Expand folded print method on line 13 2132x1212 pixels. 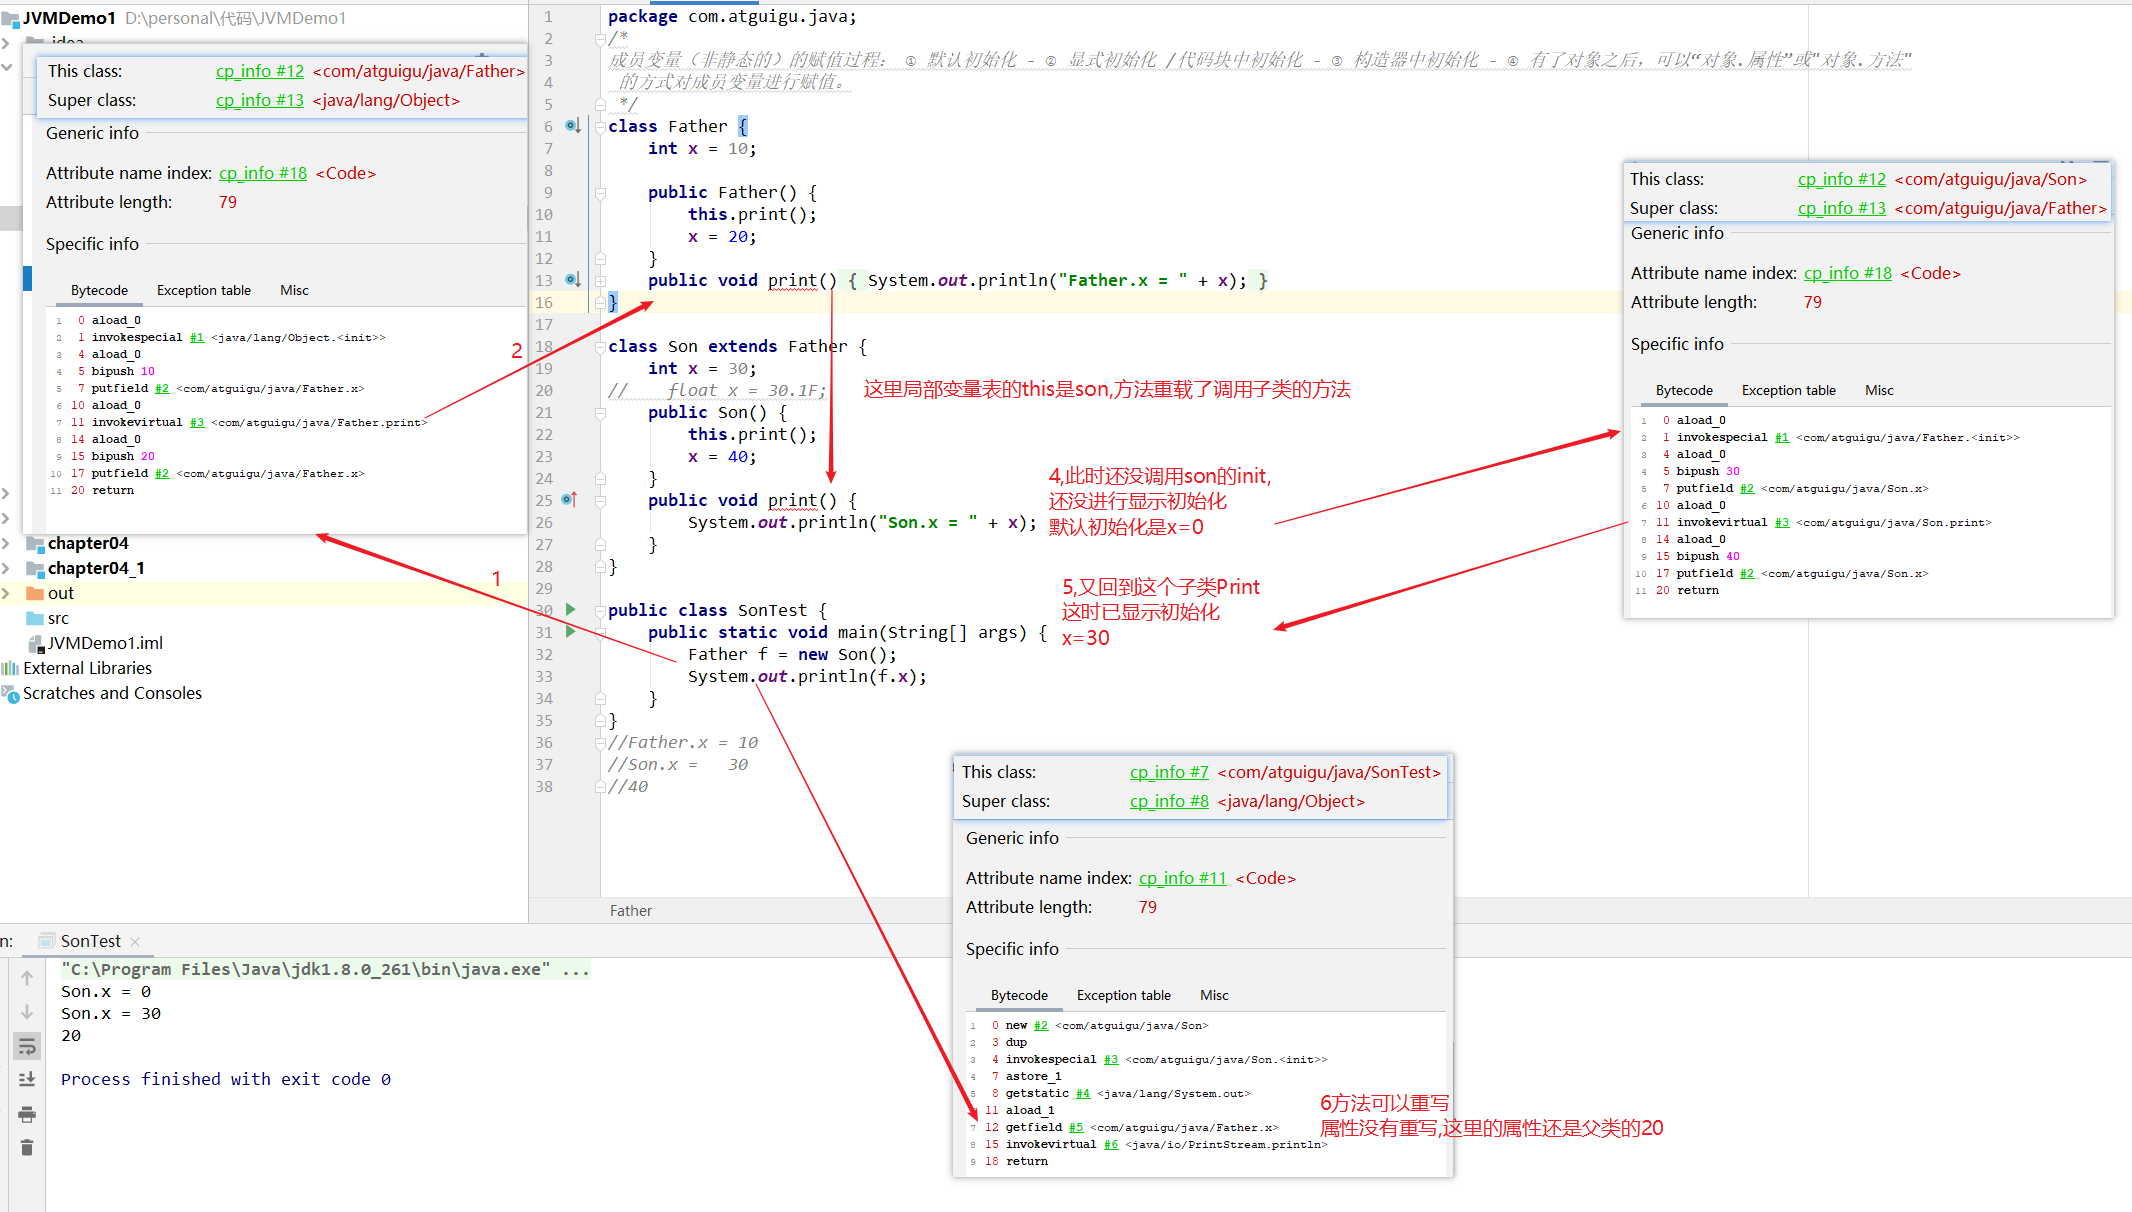(x=600, y=280)
